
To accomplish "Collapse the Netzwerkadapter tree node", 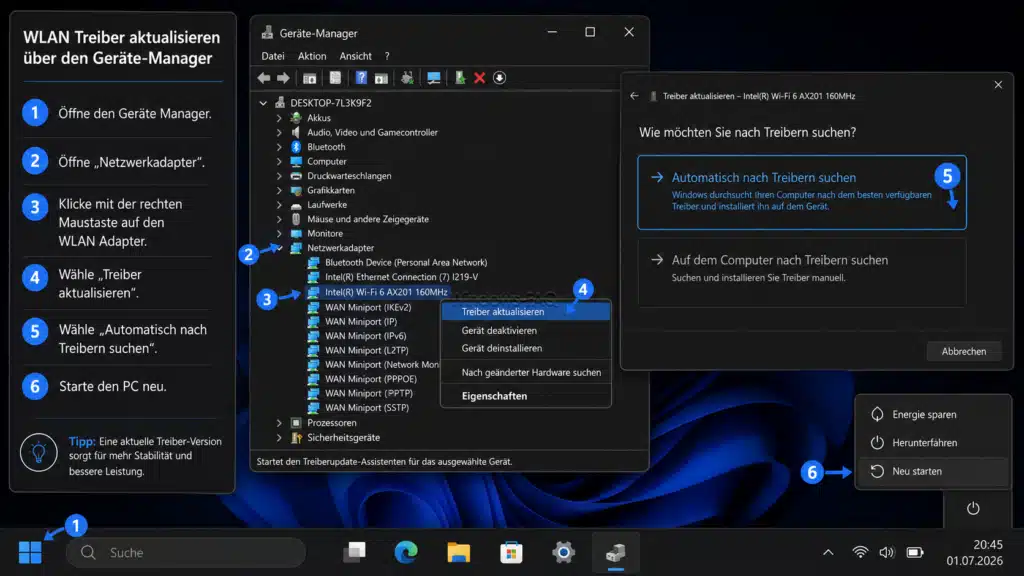I will pos(279,248).
